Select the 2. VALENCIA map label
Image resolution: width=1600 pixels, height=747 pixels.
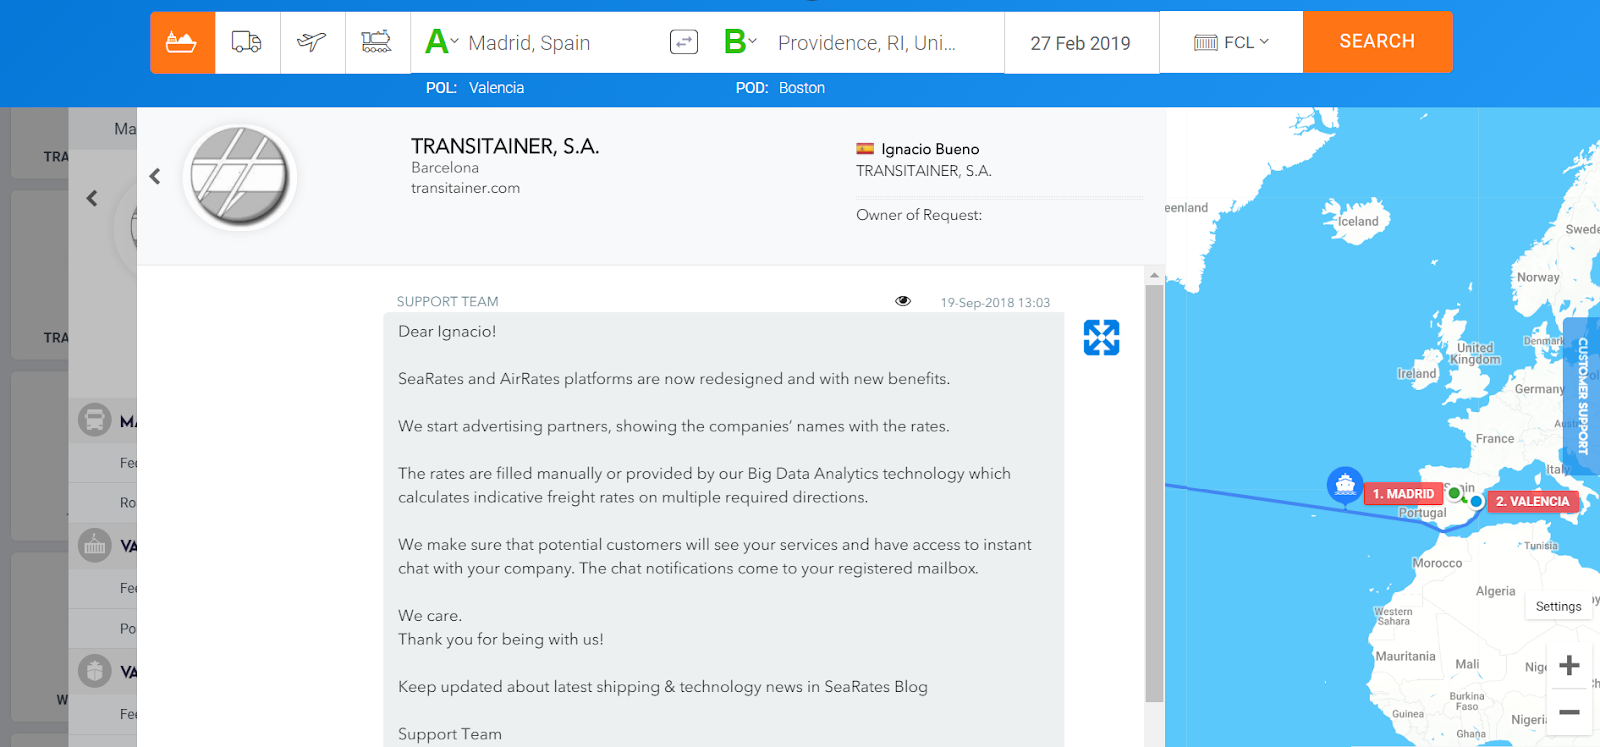[x=1532, y=502]
